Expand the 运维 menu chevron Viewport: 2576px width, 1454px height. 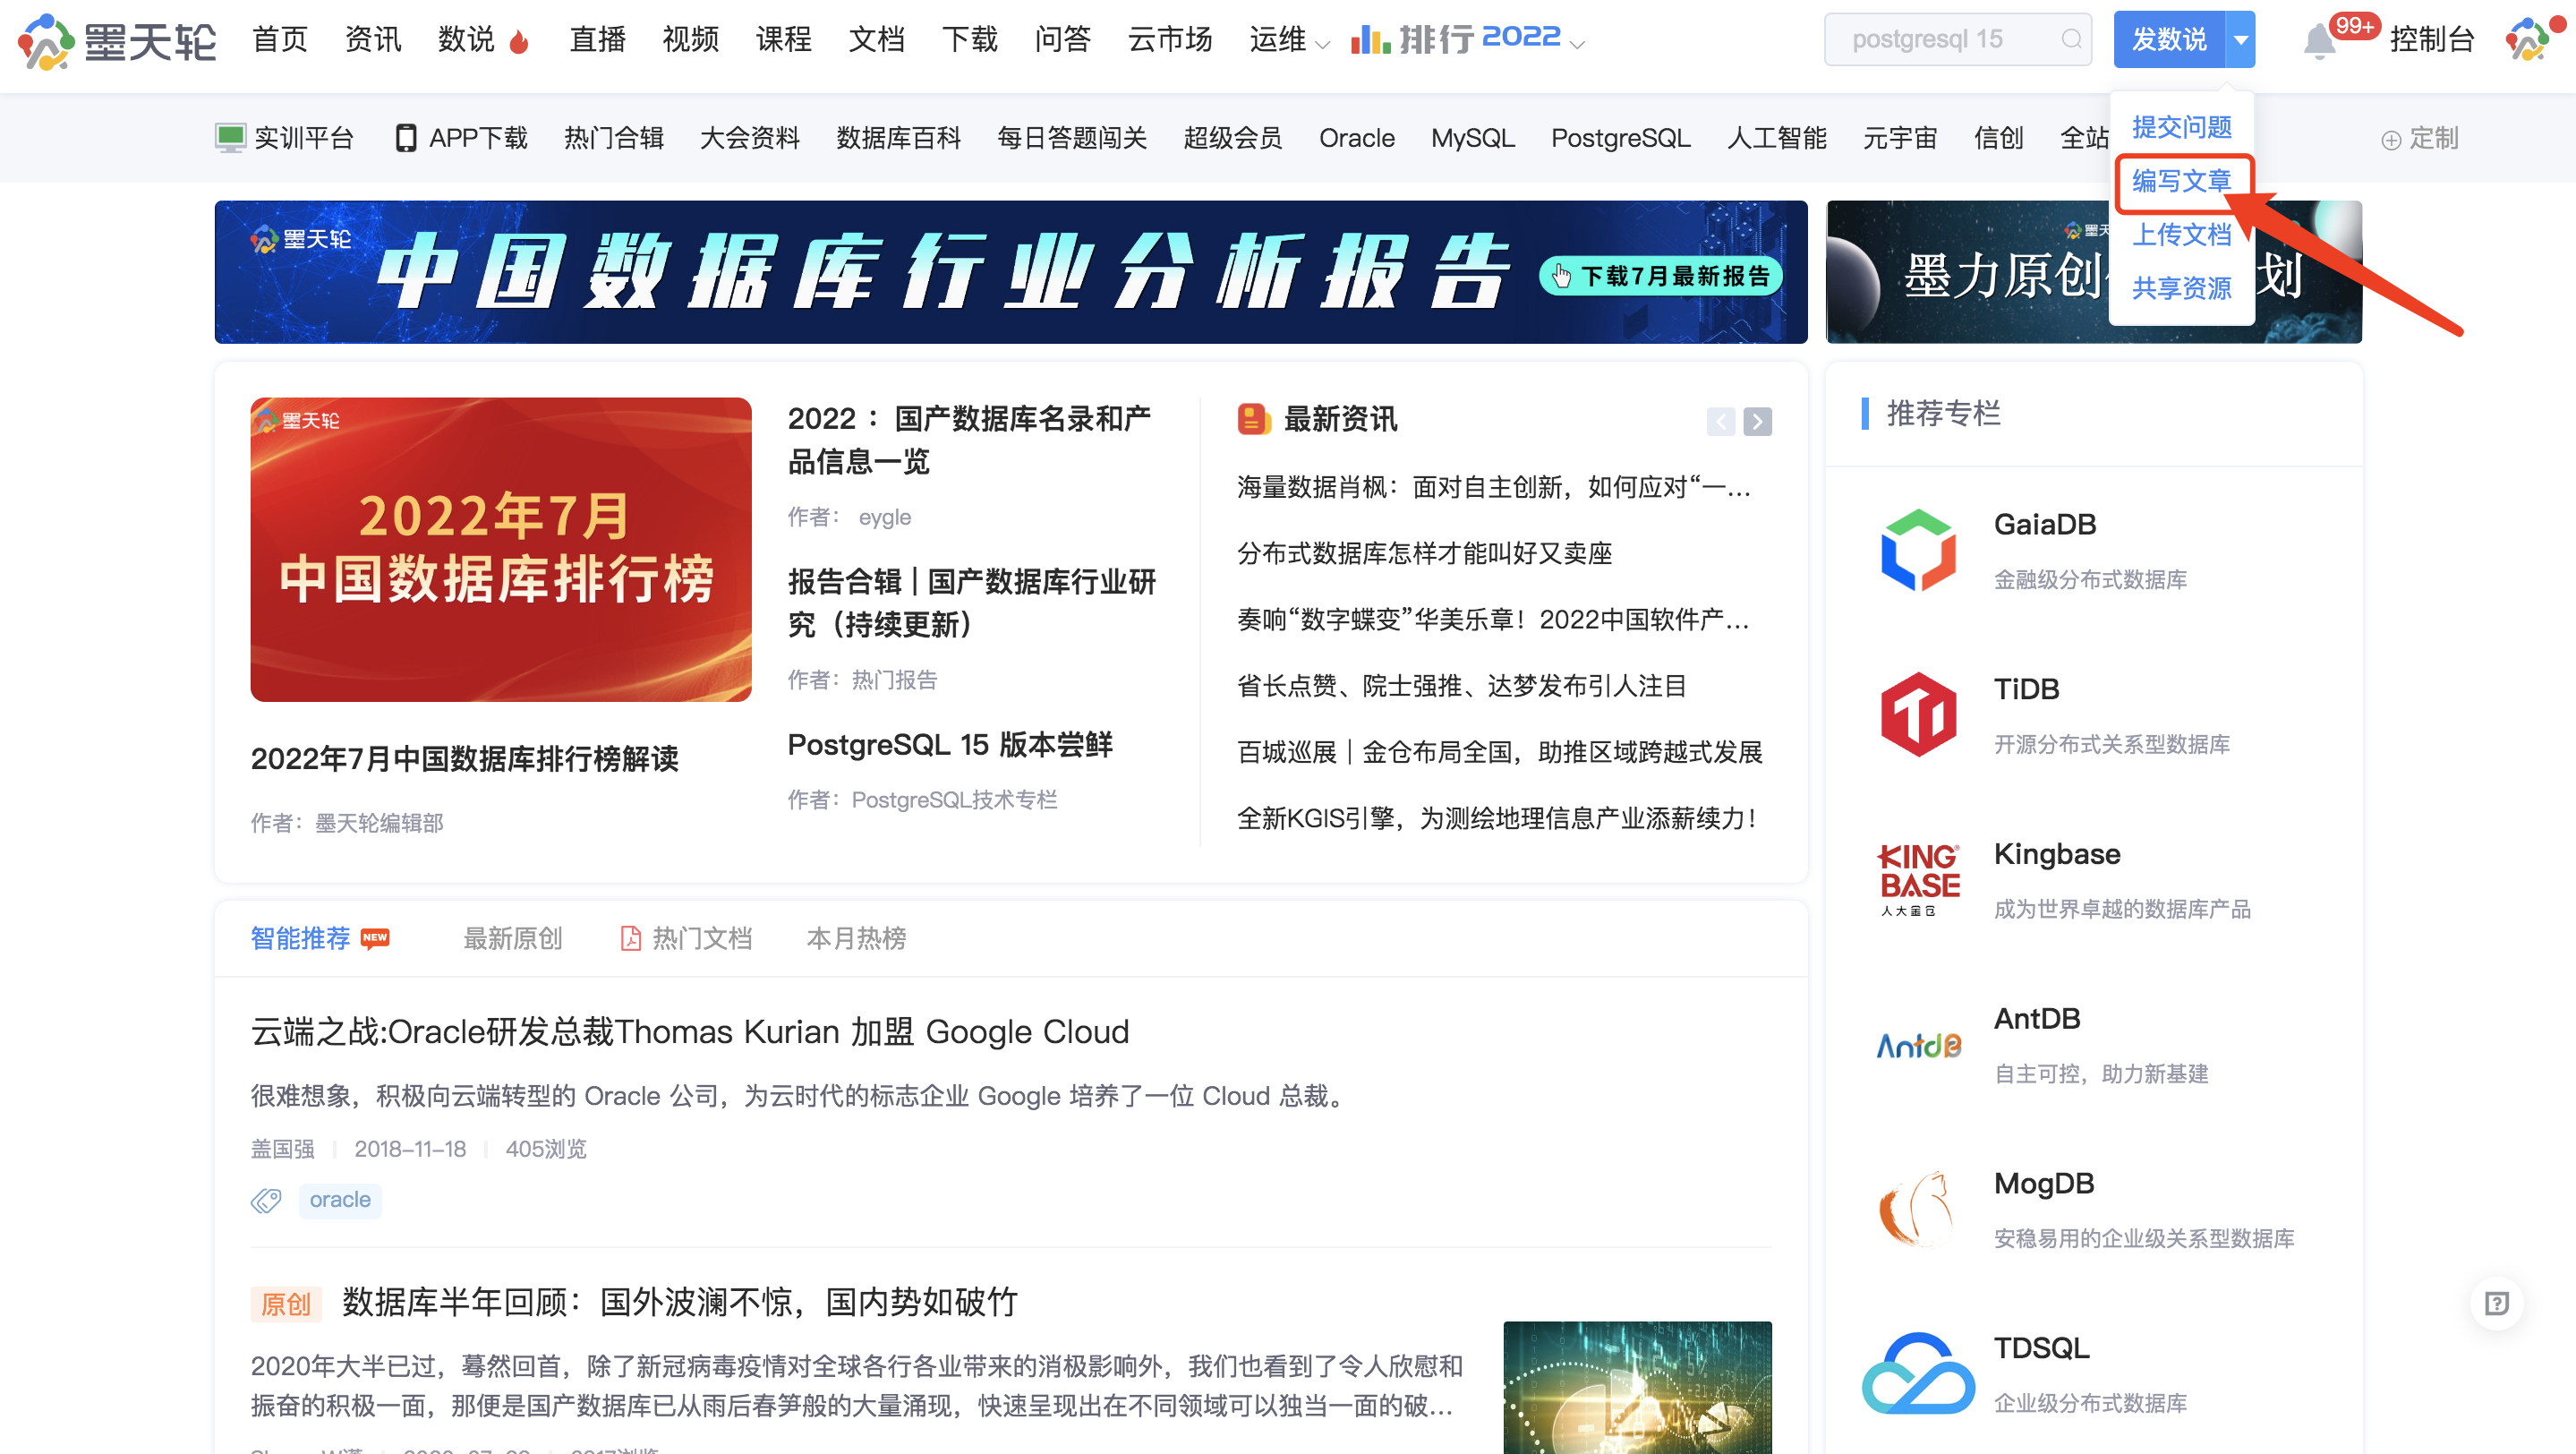[x=1322, y=45]
